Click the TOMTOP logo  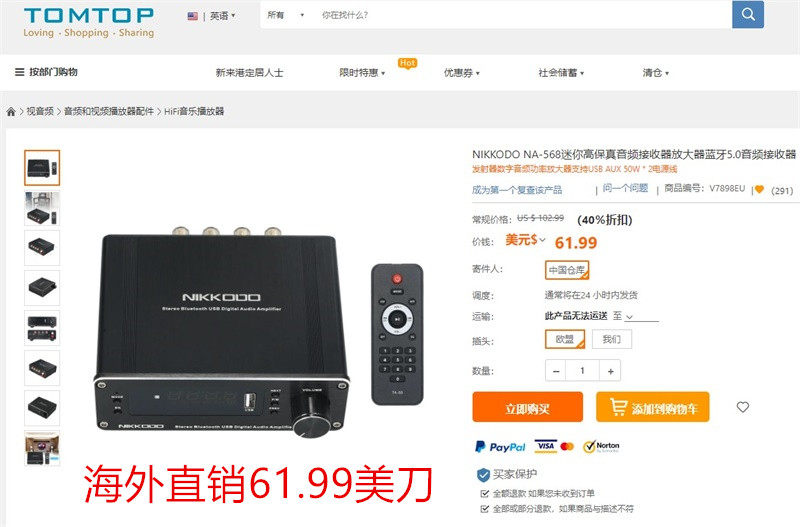89,22
